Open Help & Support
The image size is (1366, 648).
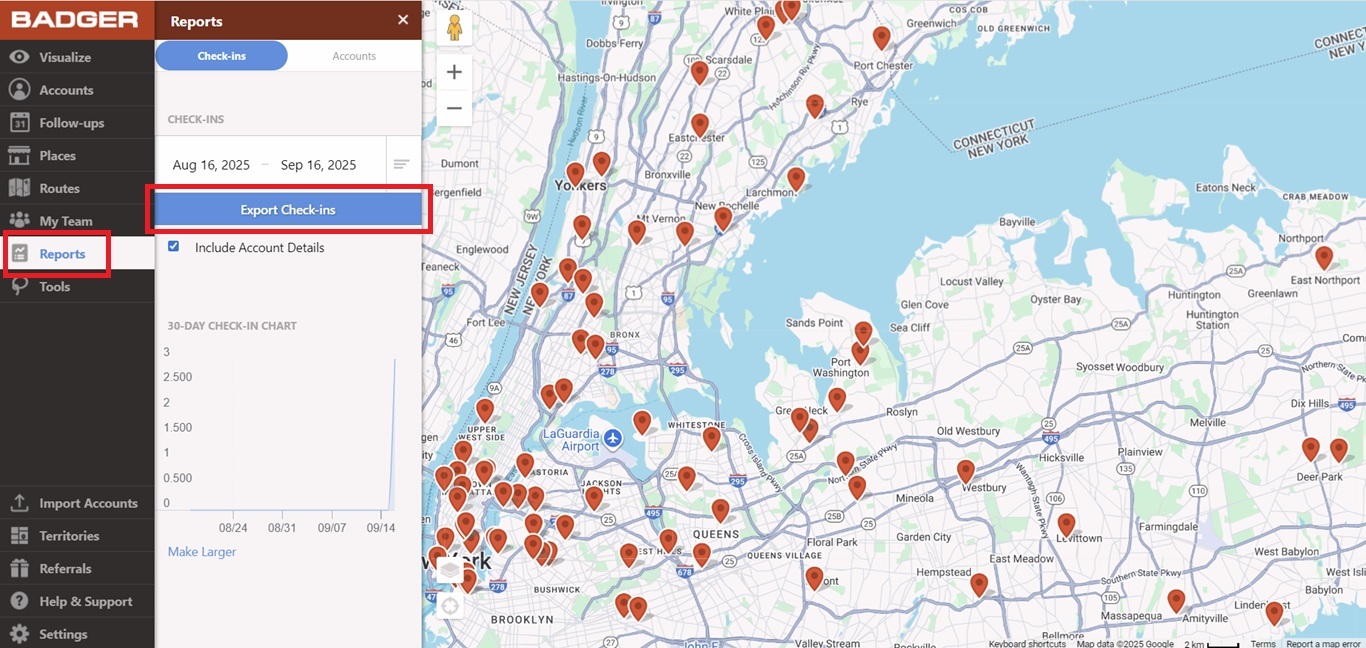(77, 601)
